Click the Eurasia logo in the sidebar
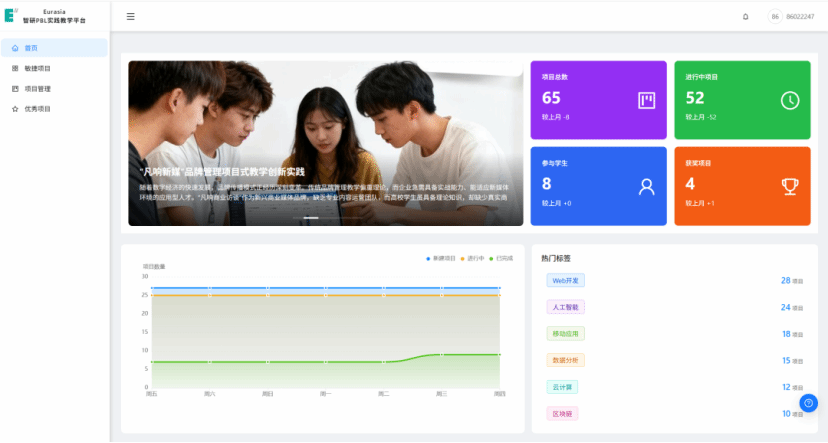 pyautogui.click(x=11, y=16)
